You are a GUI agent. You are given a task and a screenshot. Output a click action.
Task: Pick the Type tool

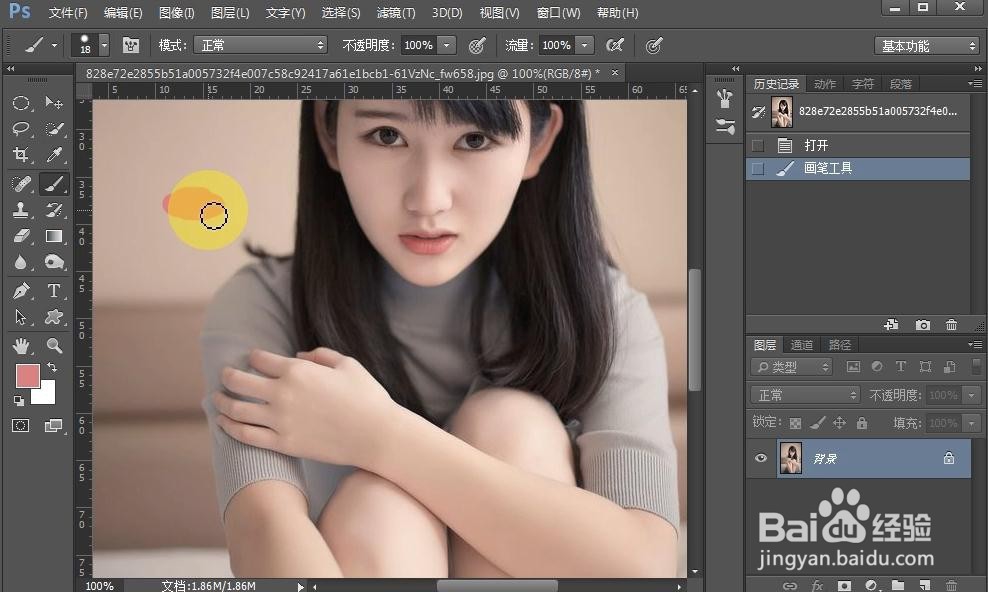(x=54, y=291)
